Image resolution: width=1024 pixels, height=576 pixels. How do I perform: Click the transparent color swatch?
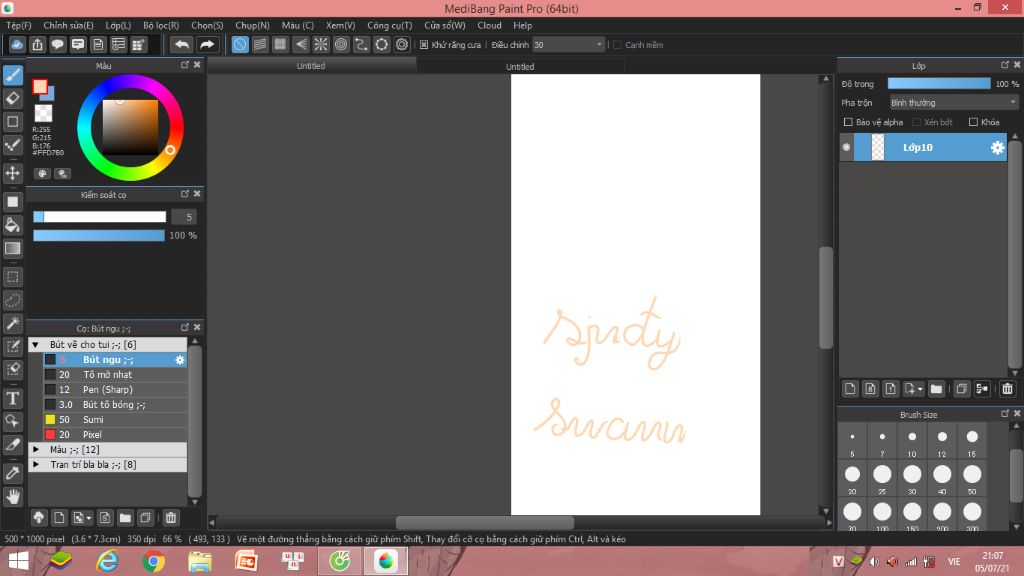click(x=43, y=113)
